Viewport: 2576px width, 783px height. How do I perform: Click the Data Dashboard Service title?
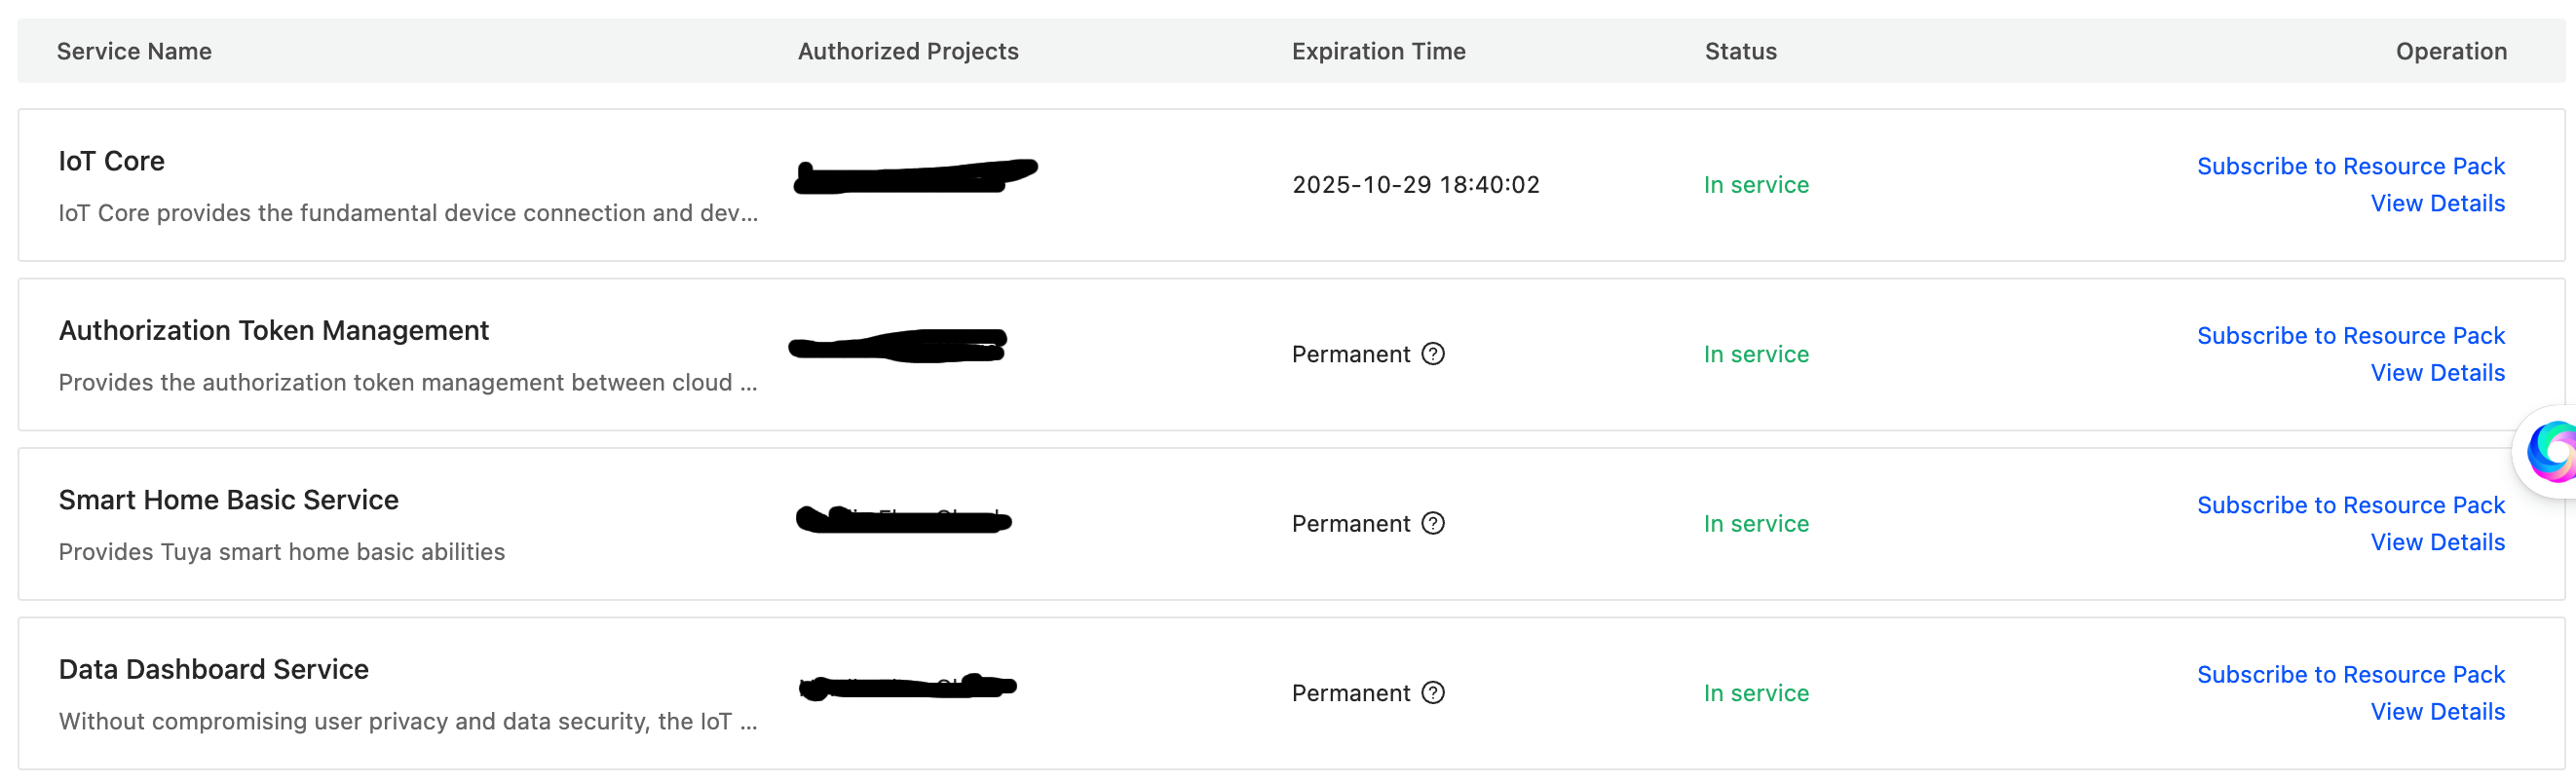coord(213,669)
